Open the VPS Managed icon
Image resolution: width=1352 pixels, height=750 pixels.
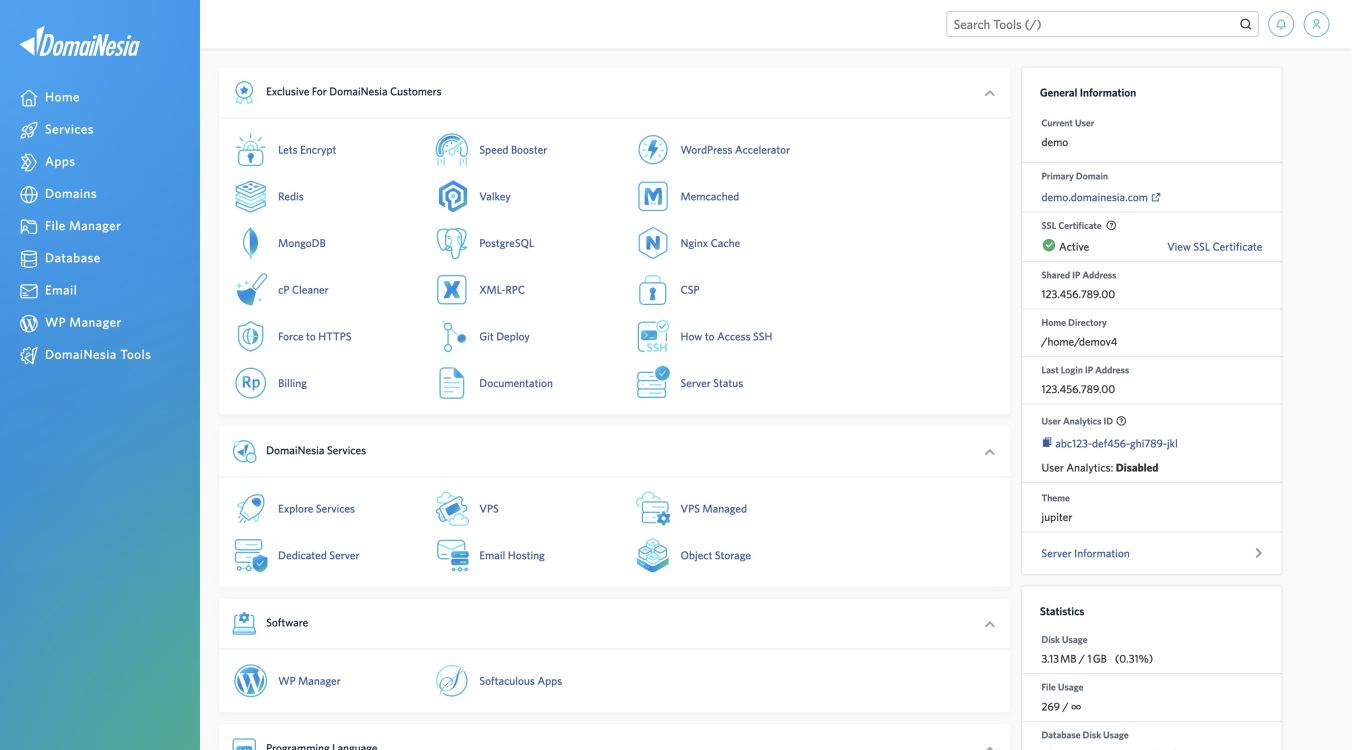[x=653, y=509]
